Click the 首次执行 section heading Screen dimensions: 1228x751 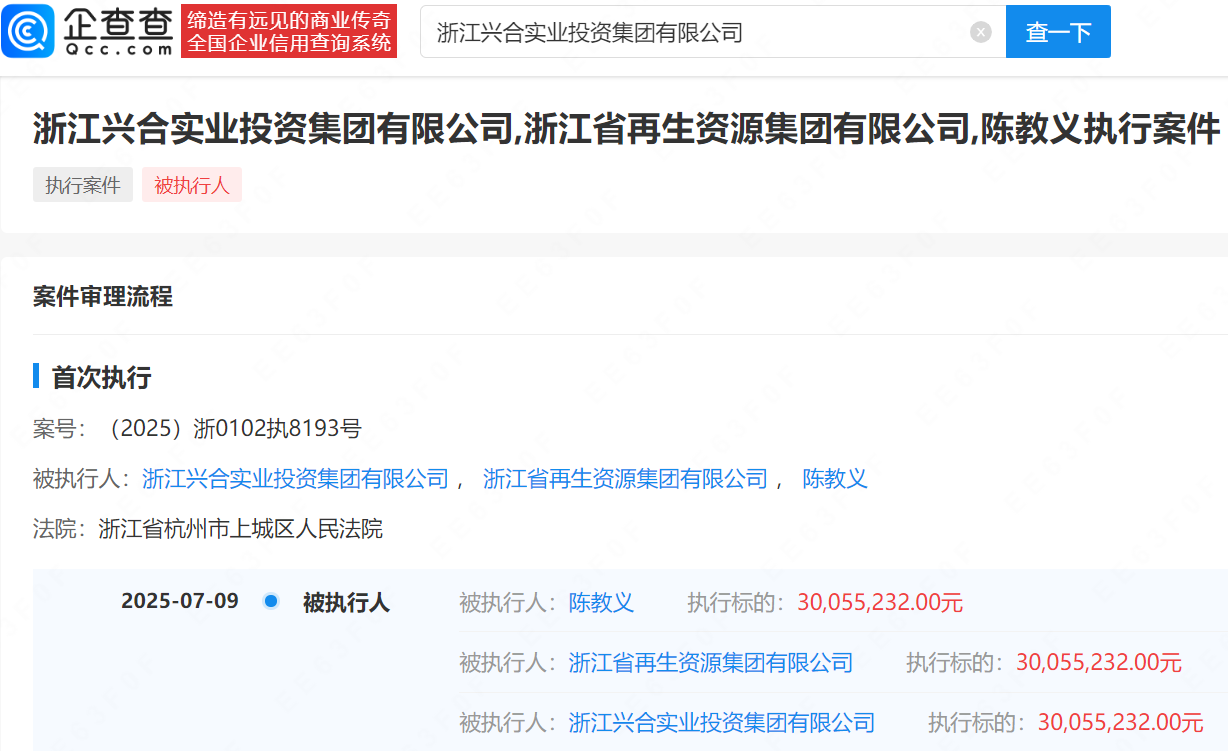tap(101, 378)
